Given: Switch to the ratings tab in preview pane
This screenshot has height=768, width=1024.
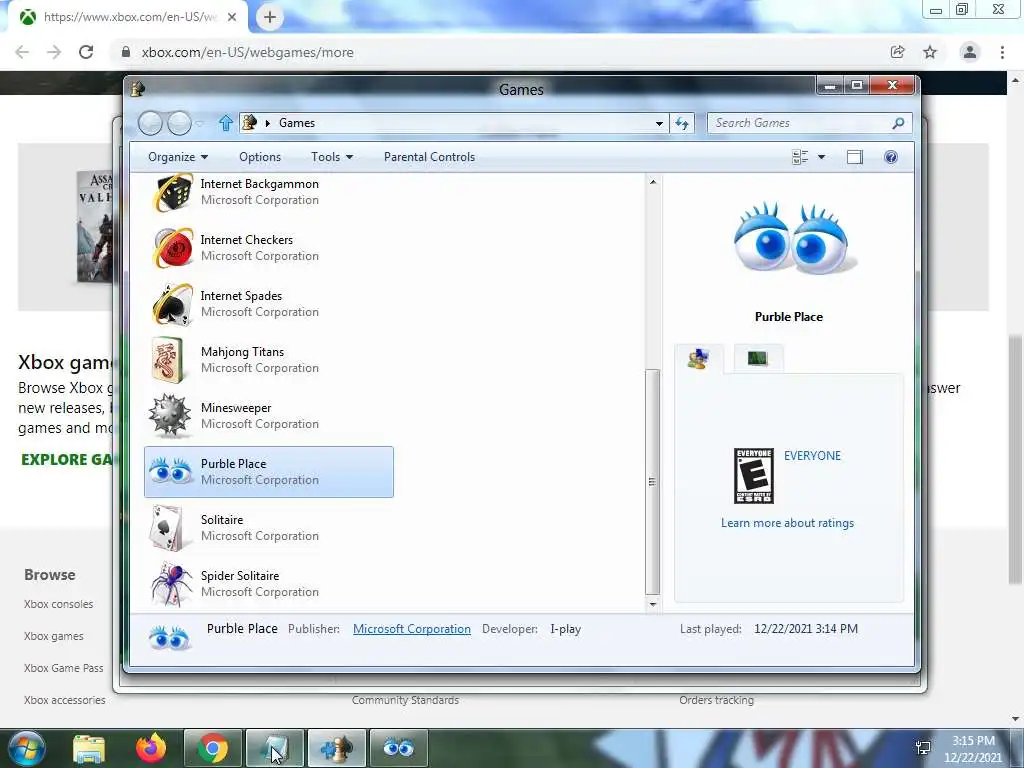Looking at the screenshot, I should (698, 359).
